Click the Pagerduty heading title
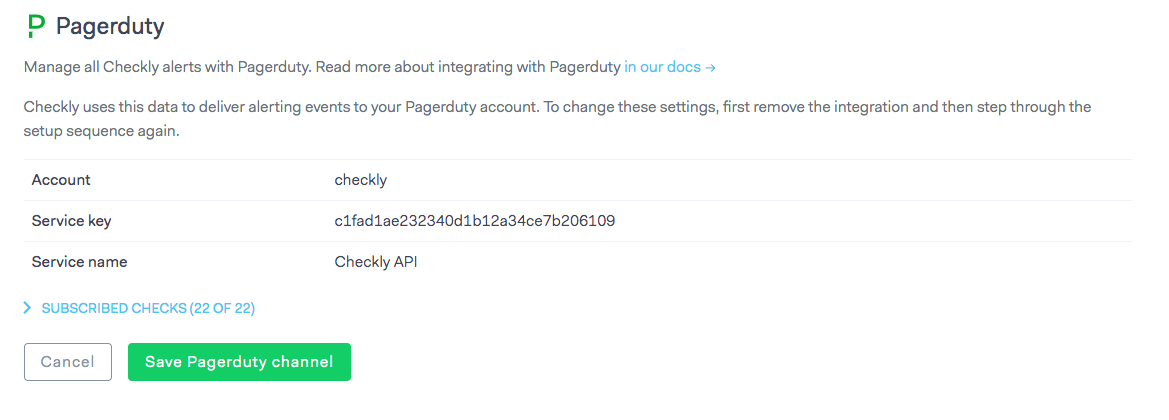1169x420 pixels. [x=110, y=26]
